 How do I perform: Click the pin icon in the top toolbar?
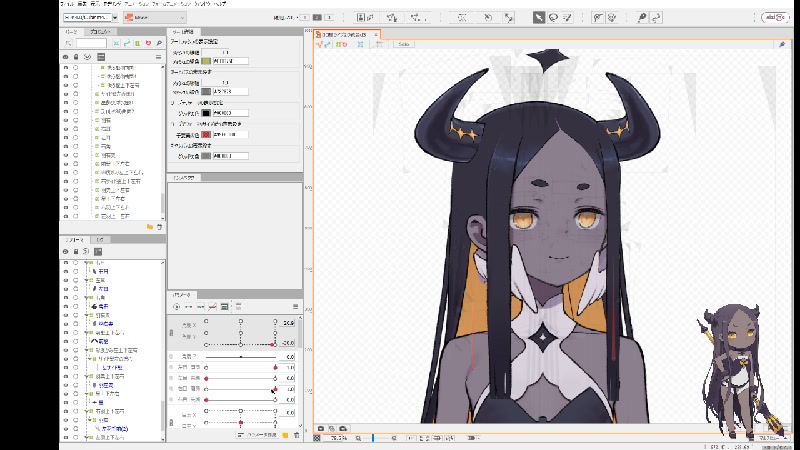coord(641,17)
